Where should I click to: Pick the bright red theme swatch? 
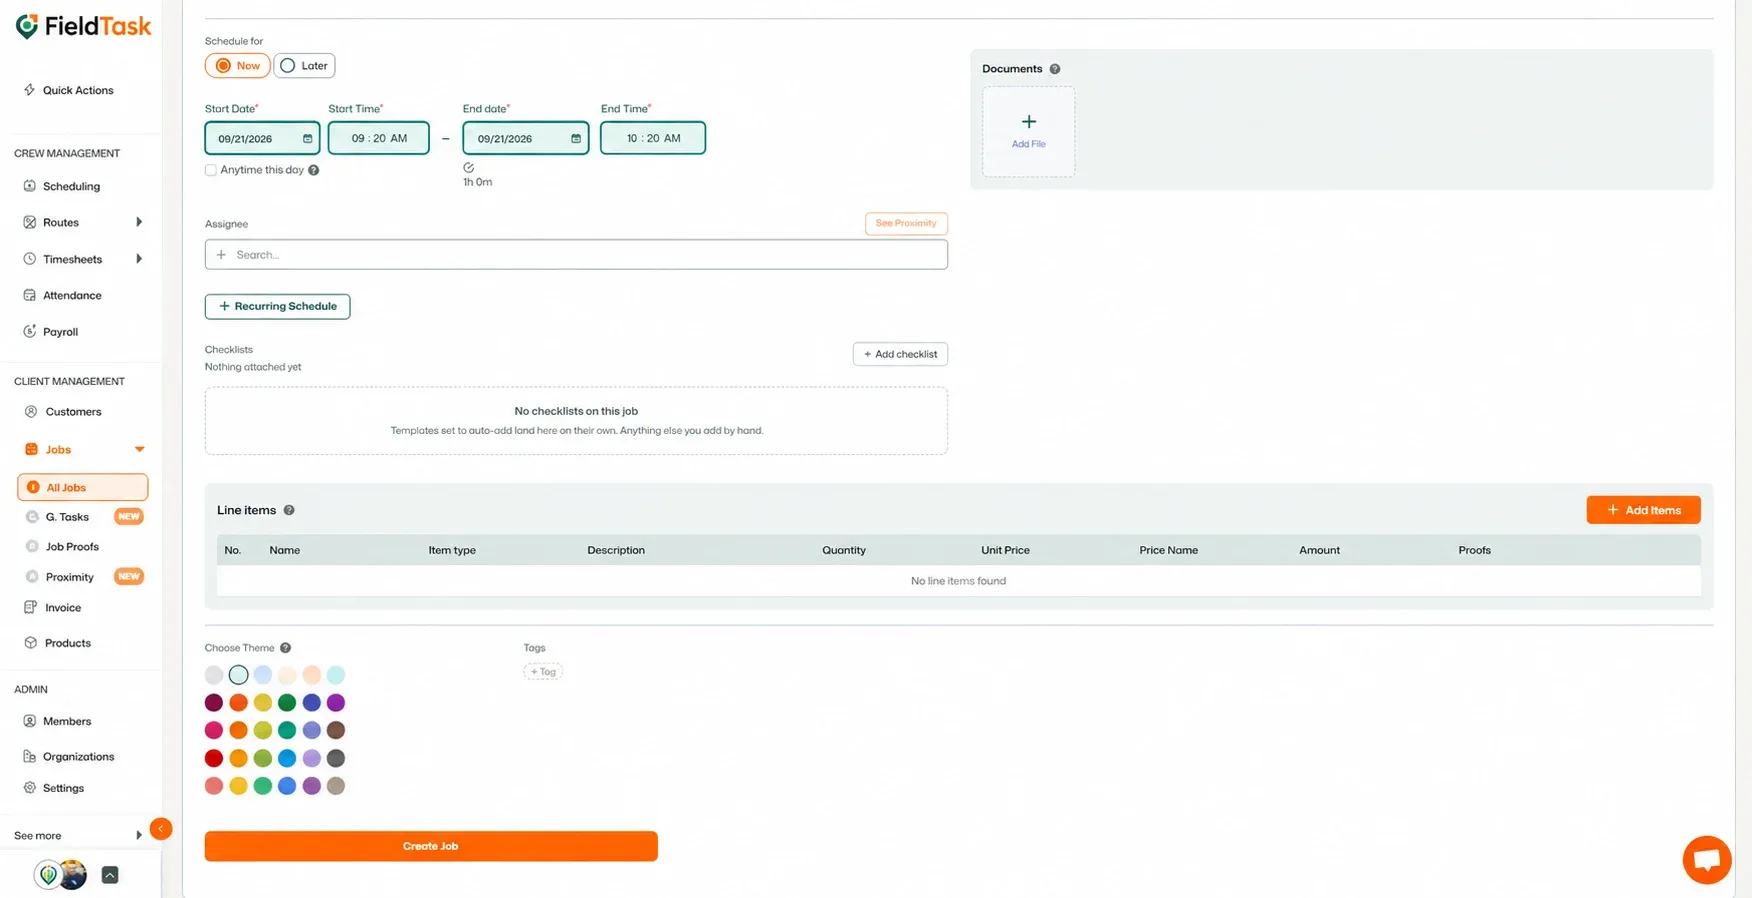click(x=214, y=758)
